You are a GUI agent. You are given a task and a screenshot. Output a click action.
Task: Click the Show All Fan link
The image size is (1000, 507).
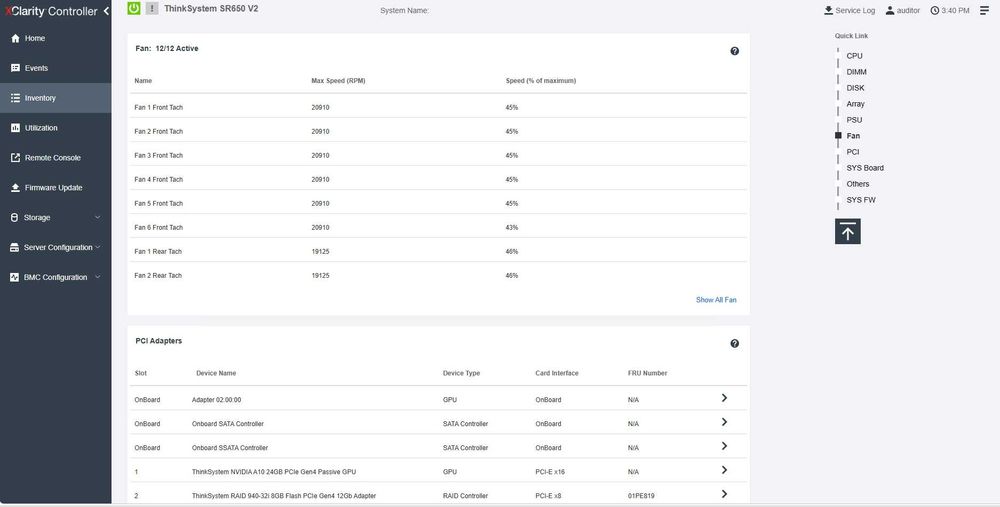(716, 300)
